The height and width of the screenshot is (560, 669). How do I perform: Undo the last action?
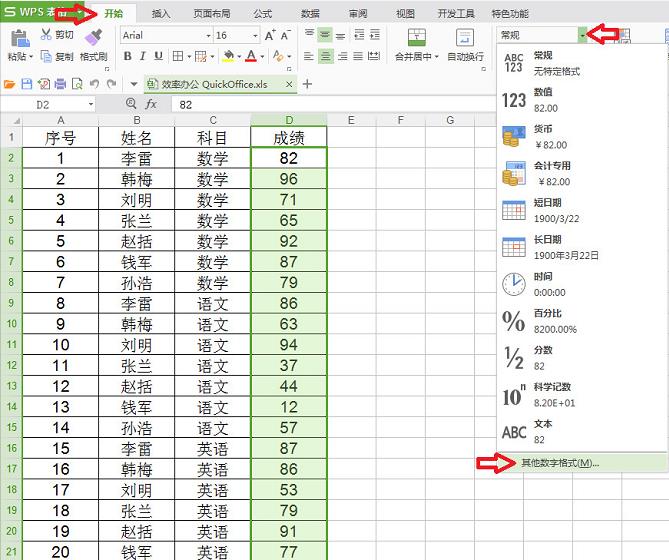tap(94, 84)
